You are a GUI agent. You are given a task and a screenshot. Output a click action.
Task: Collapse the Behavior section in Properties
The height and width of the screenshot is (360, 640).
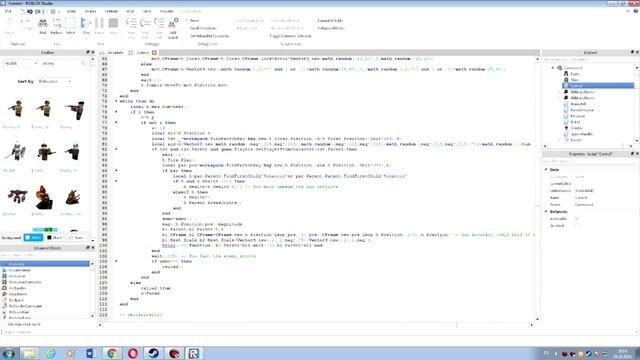coord(546,211)
